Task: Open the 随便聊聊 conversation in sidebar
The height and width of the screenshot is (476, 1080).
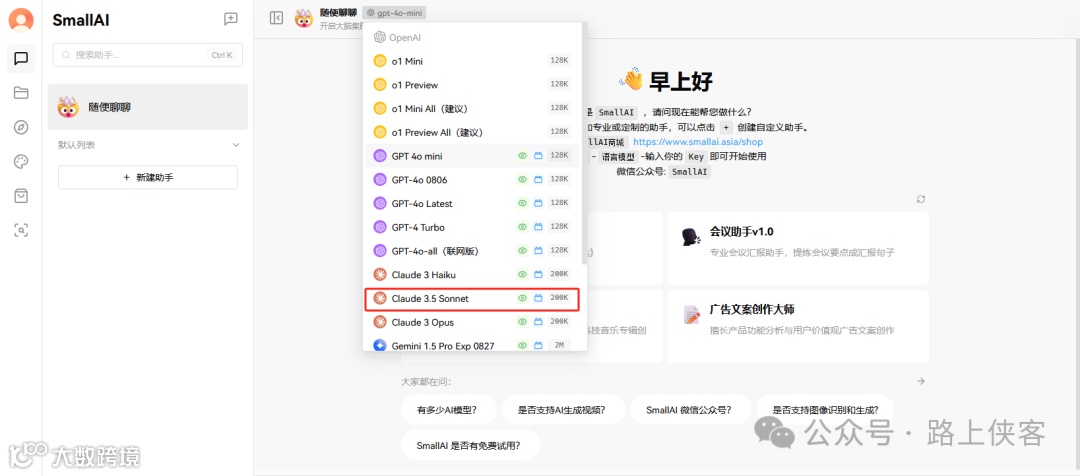Action: (x=147, y=107)
